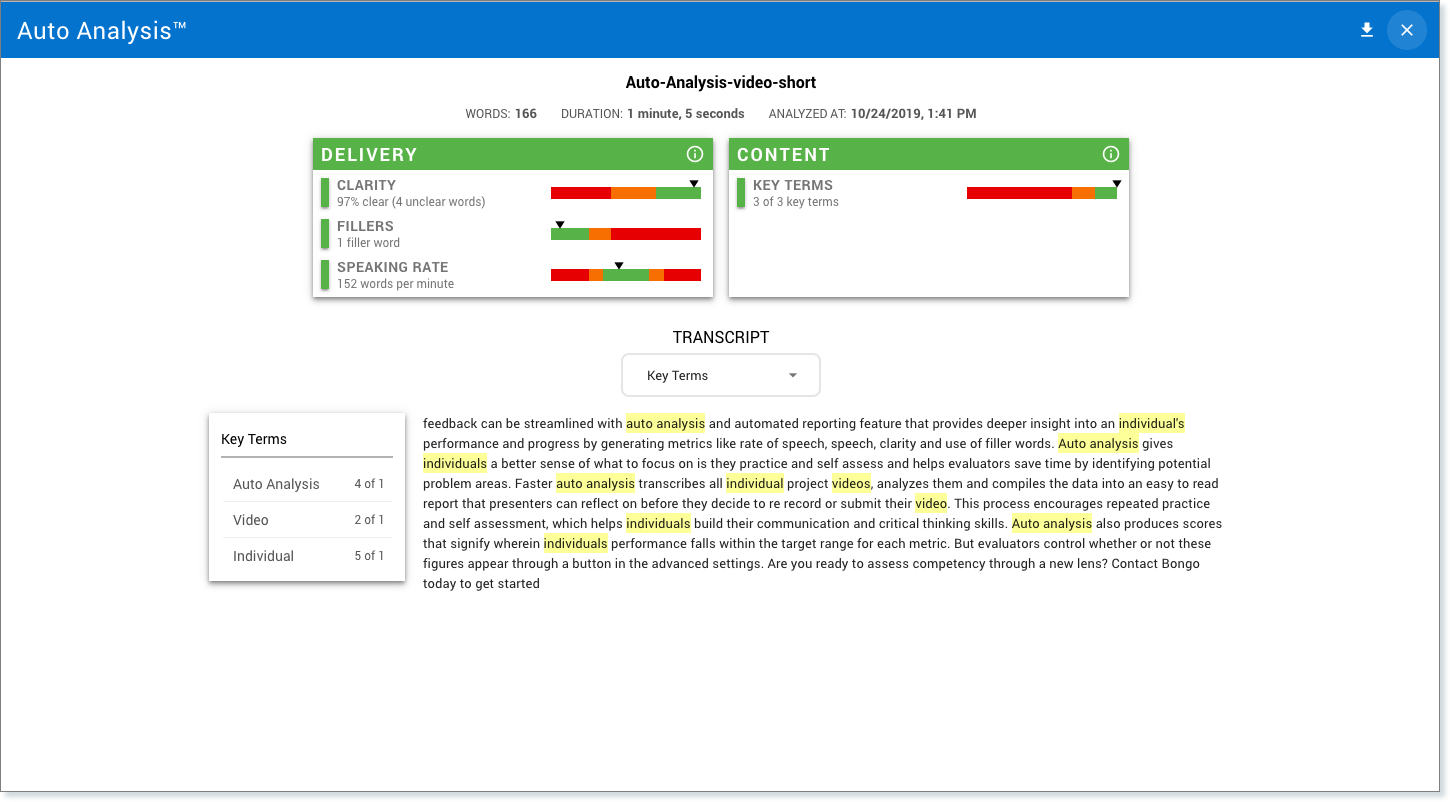Click the download report icon

[x=1367, y=30]
